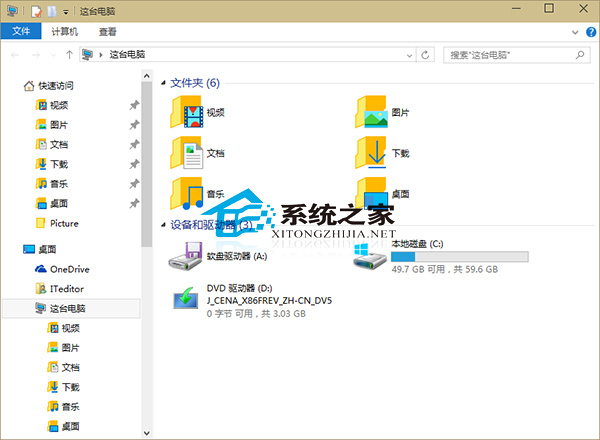This screenshot has height=440, width=600.
Task: Click 文档 under 这台电脑 in sidebar
Action: tap(64, 367)
